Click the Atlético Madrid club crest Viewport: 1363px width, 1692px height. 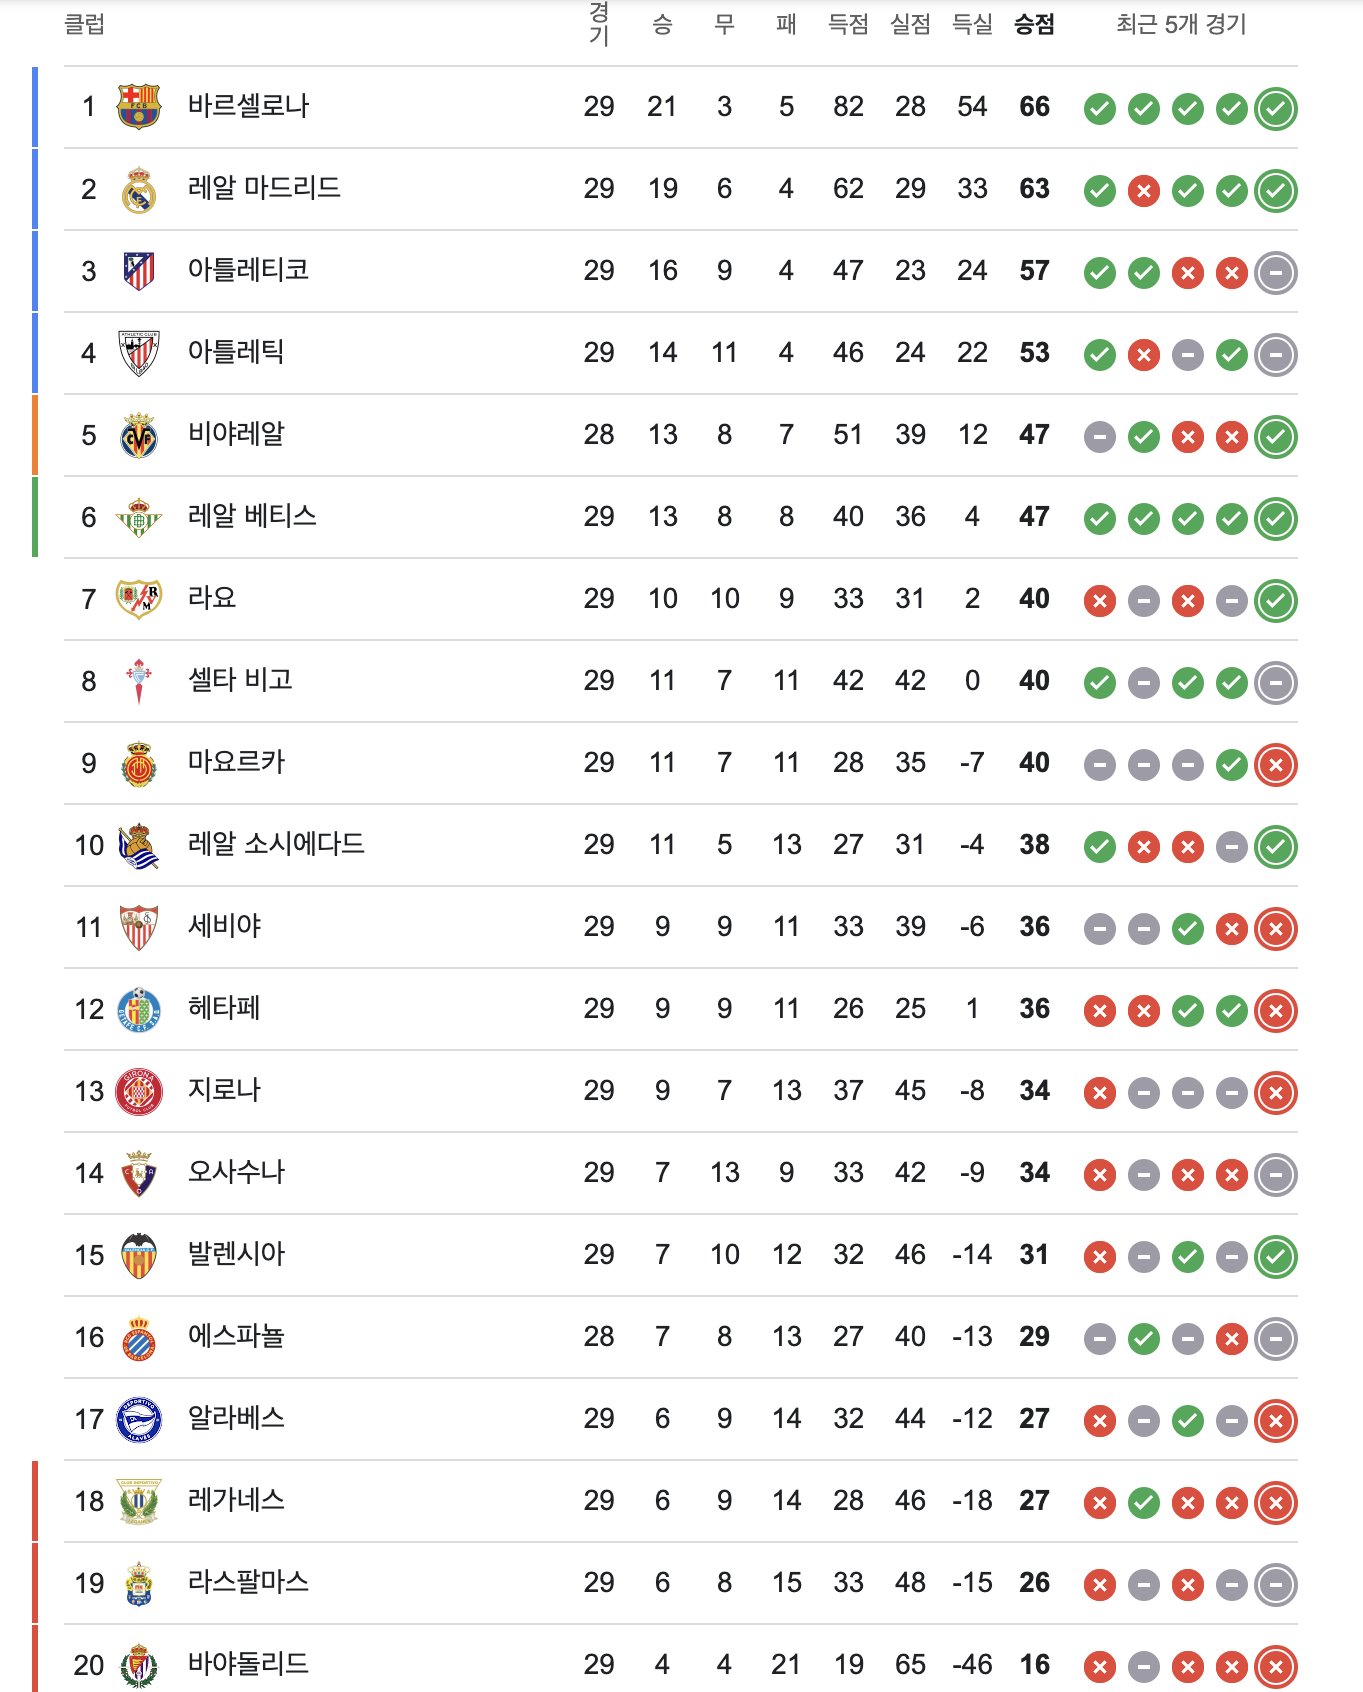coord(139,271)
